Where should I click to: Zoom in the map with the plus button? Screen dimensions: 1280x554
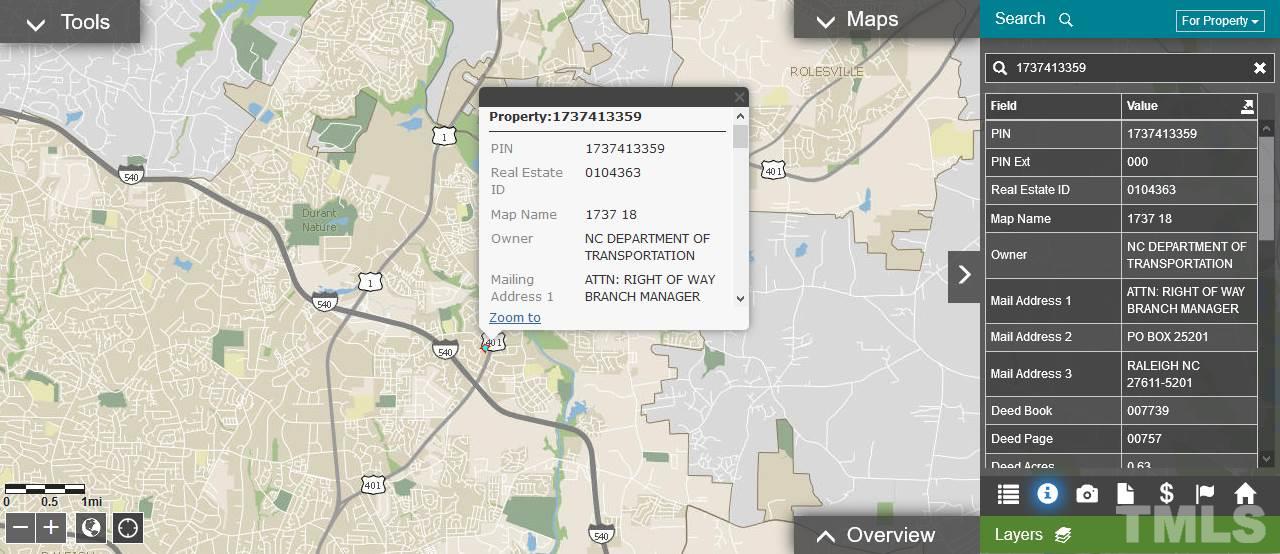click(x=52, y=527)
